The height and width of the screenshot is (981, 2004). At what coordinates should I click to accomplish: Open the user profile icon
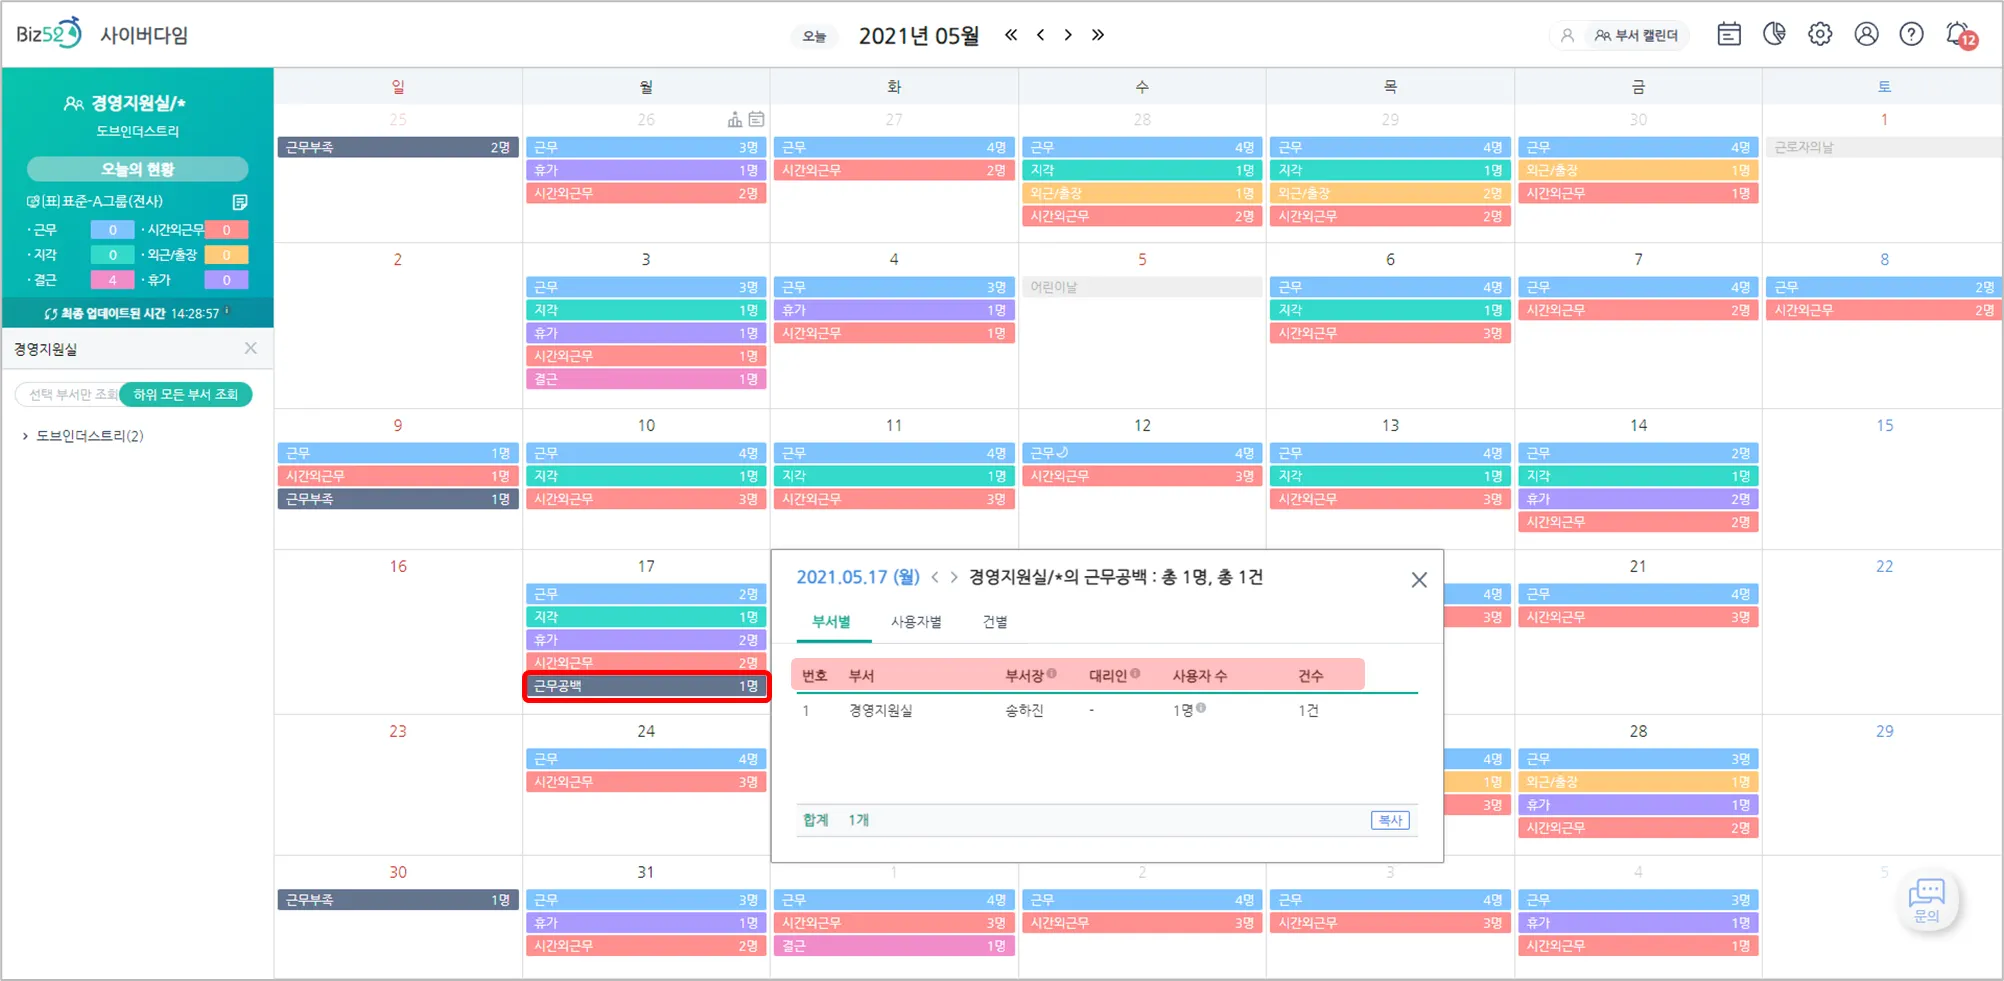tap(1866, 34)
